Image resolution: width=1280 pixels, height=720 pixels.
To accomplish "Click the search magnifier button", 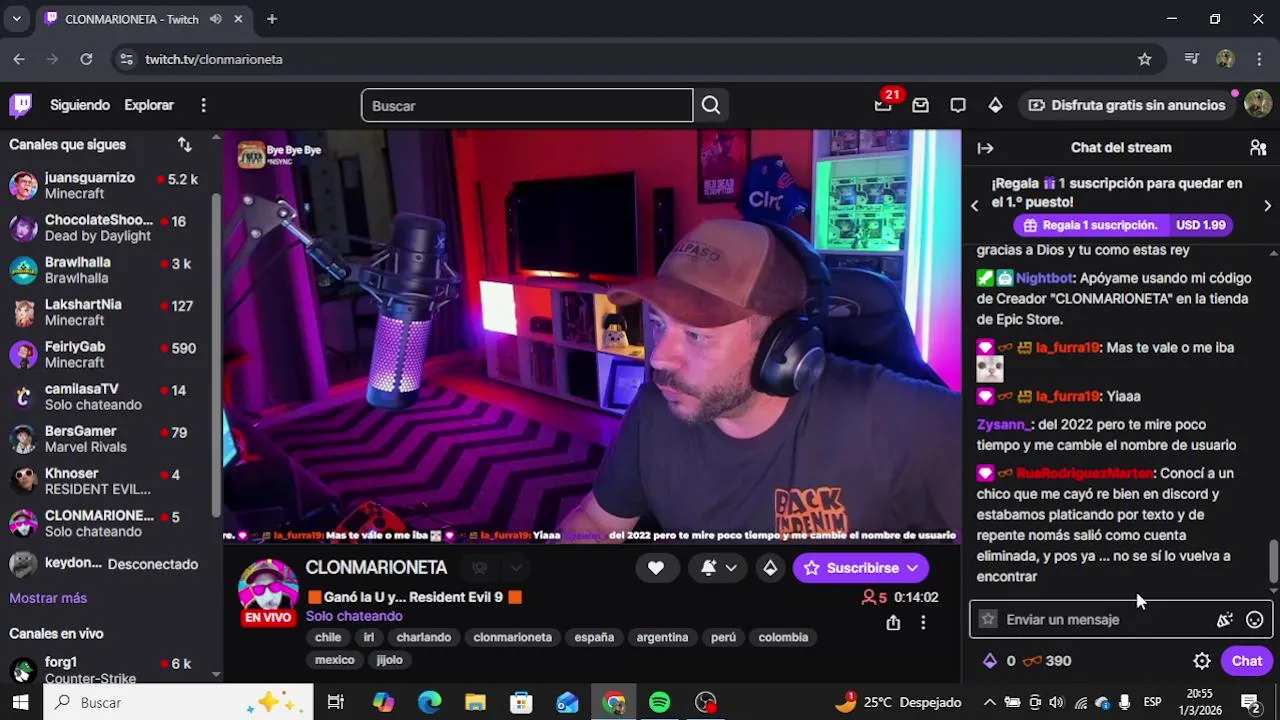I will [711, 105].
